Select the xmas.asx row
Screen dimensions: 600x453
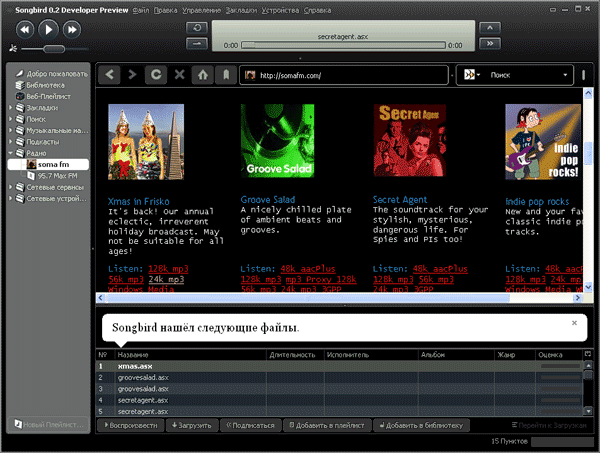pyautogui.click(x=339, y=366)
